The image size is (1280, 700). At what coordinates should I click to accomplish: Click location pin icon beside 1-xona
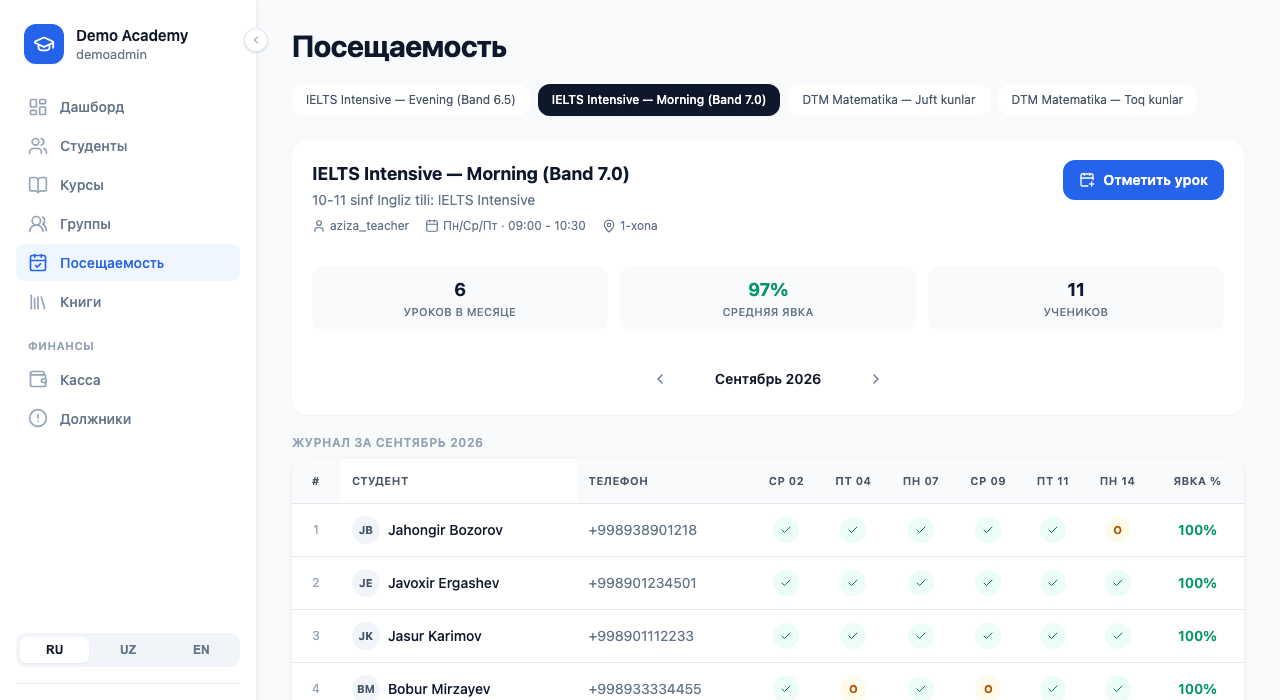(x=609, y=226)
